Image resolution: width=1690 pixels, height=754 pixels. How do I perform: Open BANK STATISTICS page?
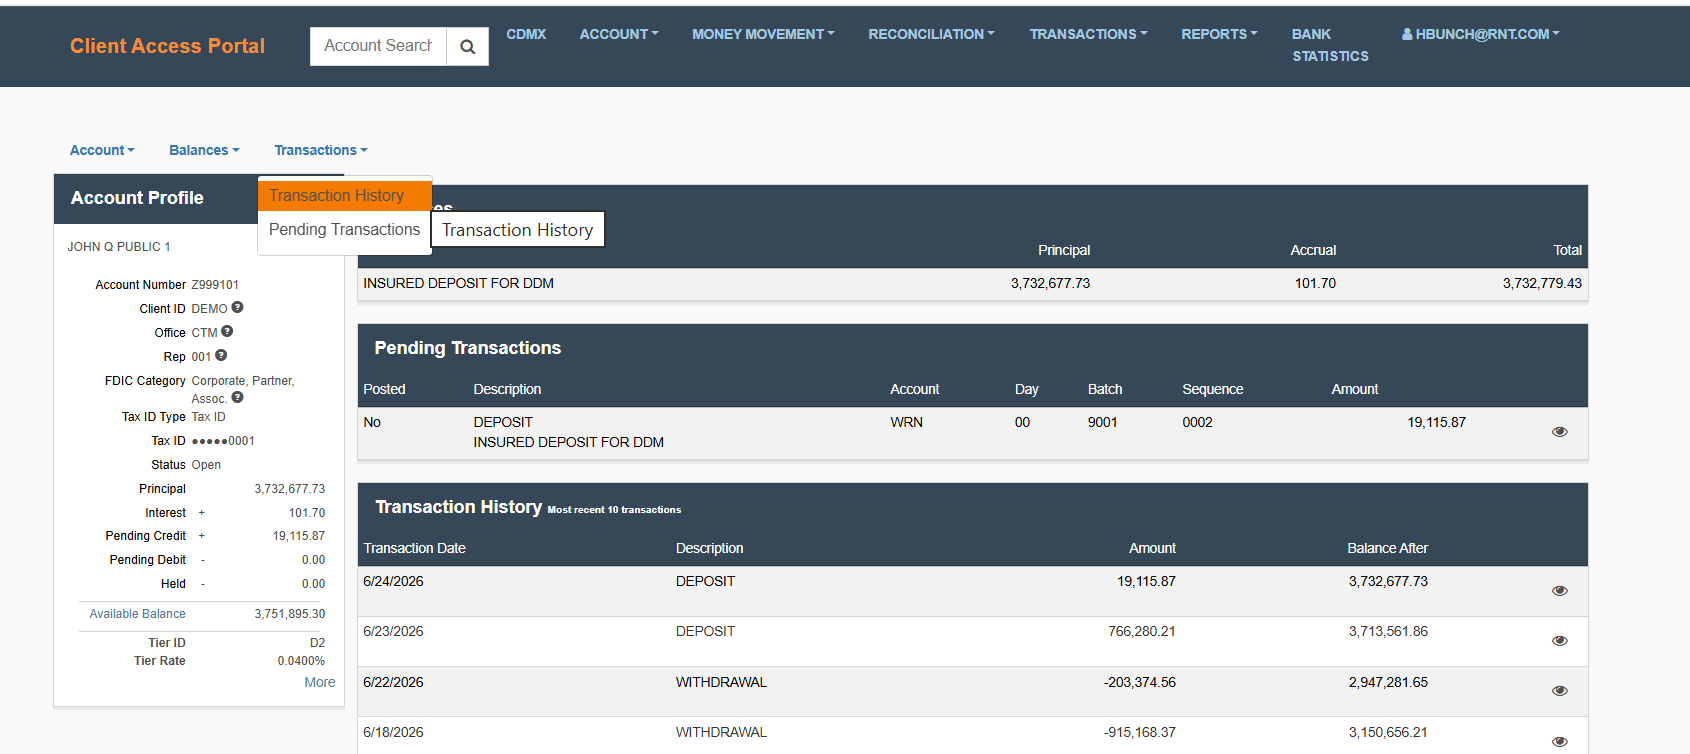(x=1330, y=45)
